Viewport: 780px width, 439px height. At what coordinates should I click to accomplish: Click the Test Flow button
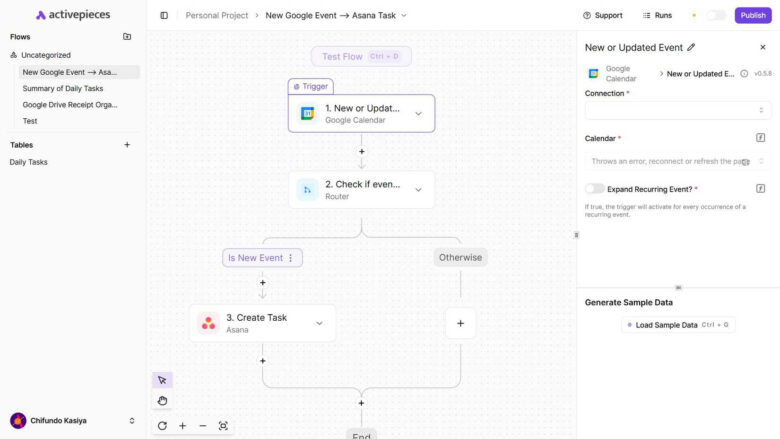point(361,57)
